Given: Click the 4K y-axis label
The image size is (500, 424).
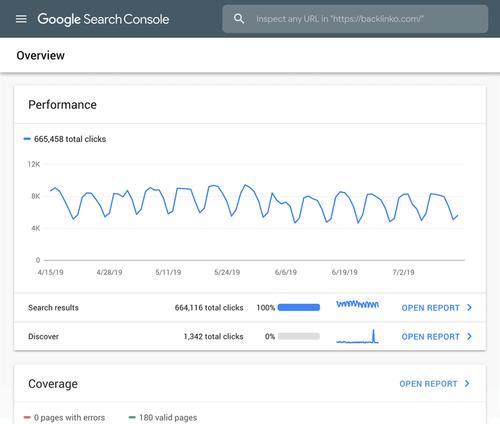Looking at the screenshot, I should point(36,228).
